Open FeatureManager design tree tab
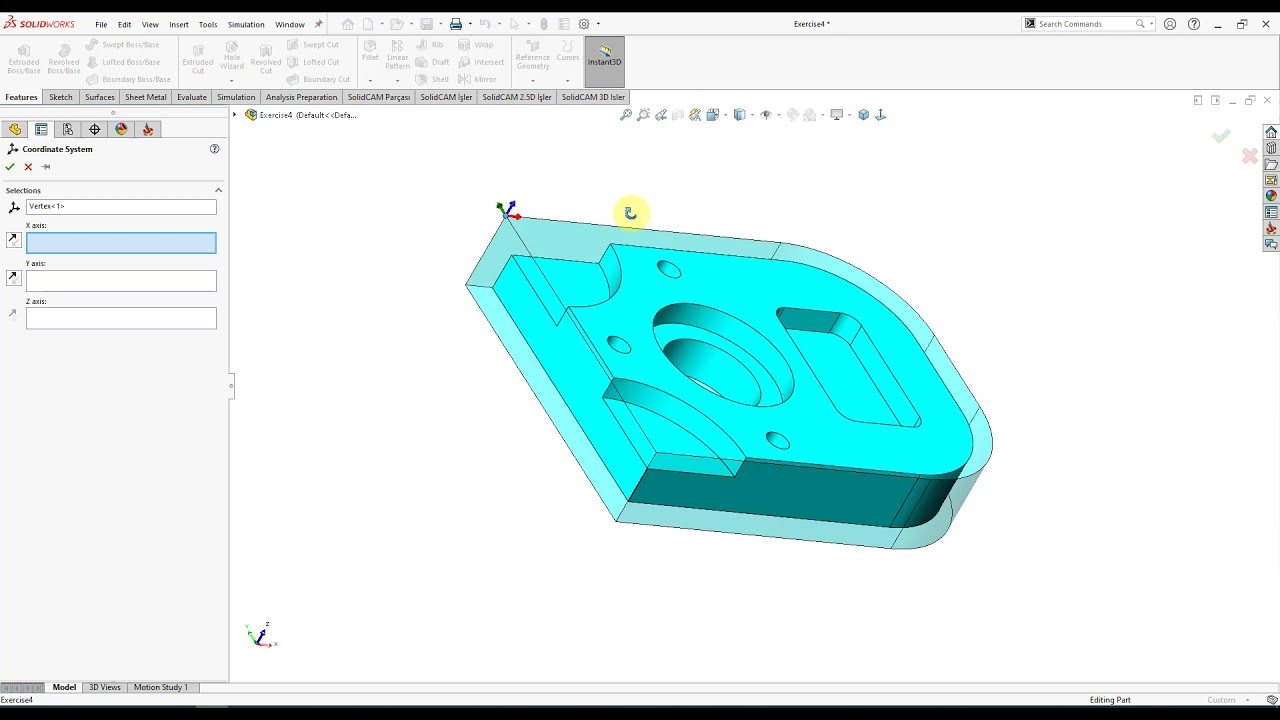Screen dimensions: 1280x720 (x=14, y=129)
